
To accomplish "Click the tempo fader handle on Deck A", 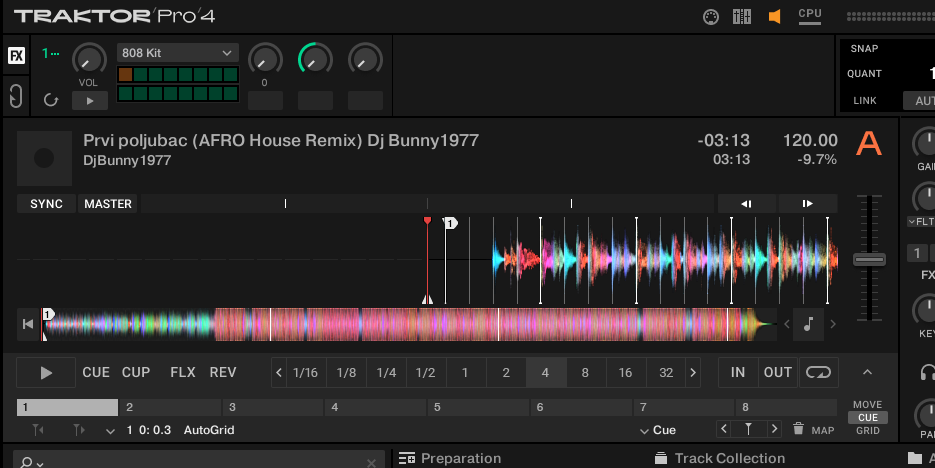I will coord(869,259).
